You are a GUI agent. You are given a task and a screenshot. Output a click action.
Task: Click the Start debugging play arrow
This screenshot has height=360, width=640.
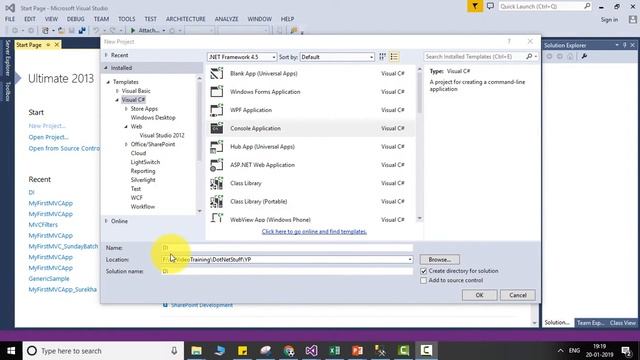tap(133, 30)
